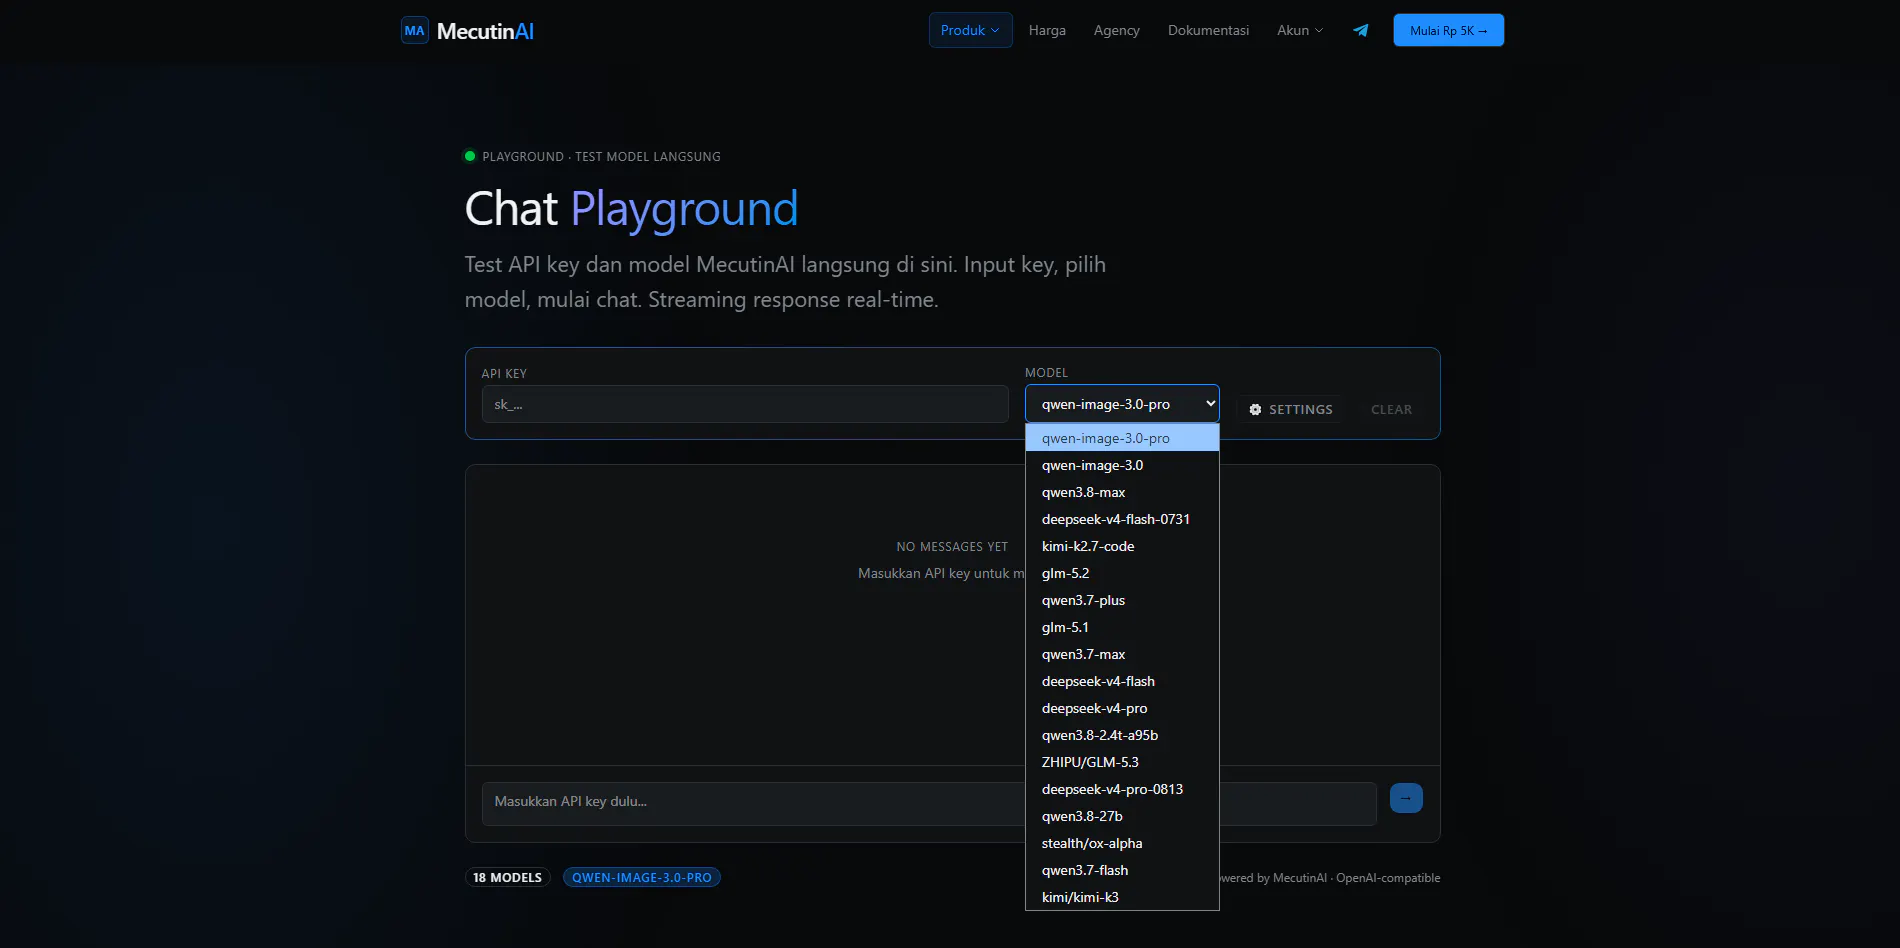Click the CLEAR button
The width and height of the screenshot is (1900, 948).
coord(1391,410)
